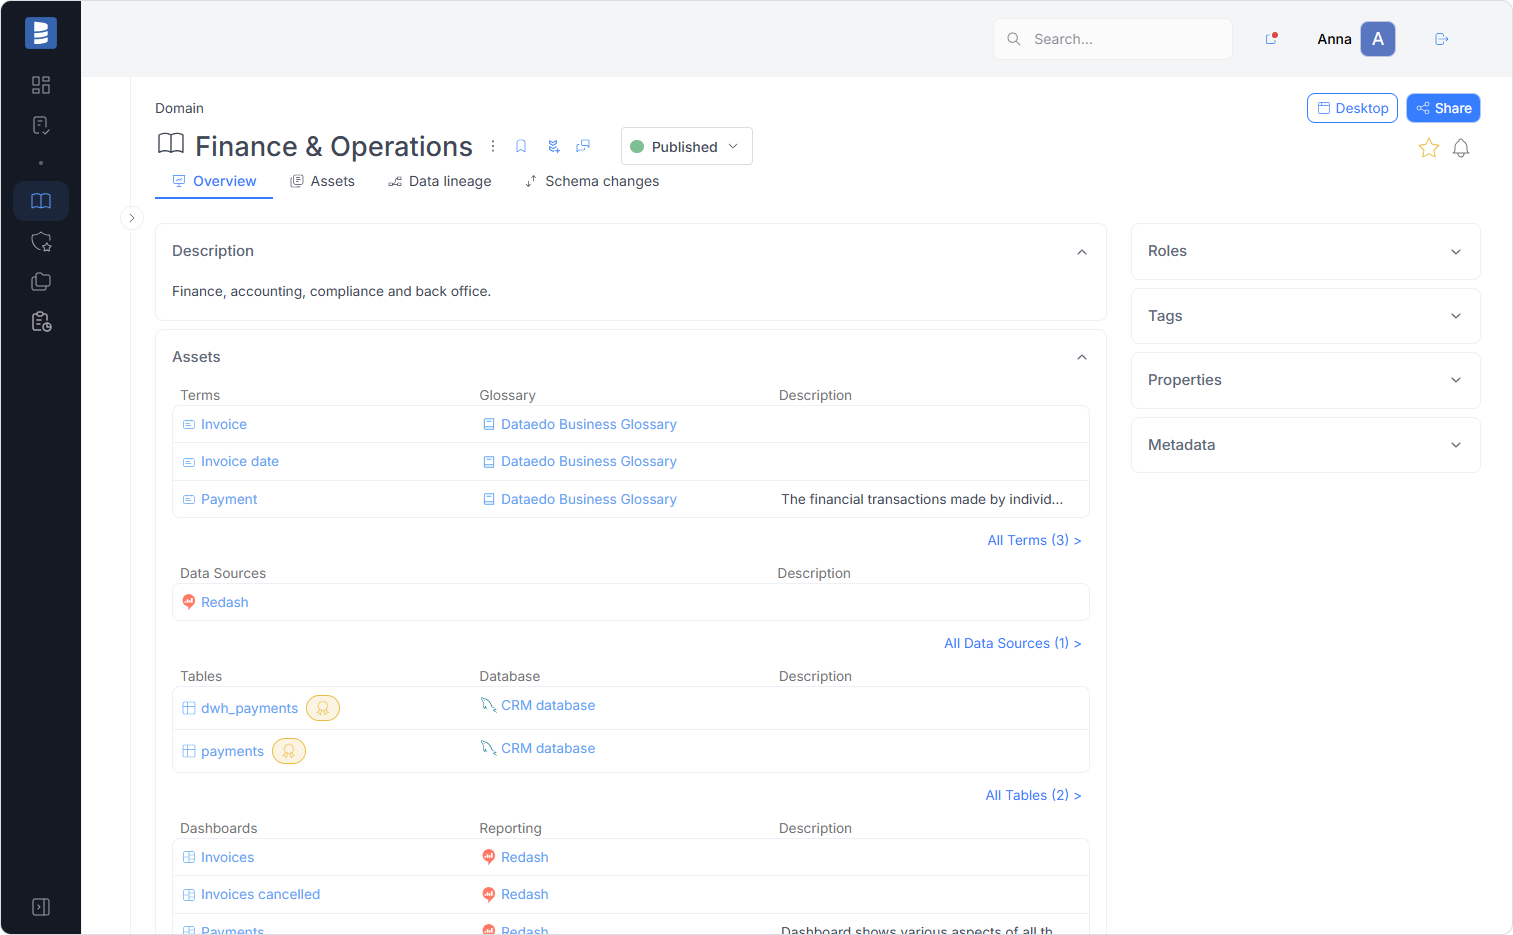The image size is (1513, 935).
Task: Expand the bottom sidebar panel toggle
Action: [x=41, y=907]
